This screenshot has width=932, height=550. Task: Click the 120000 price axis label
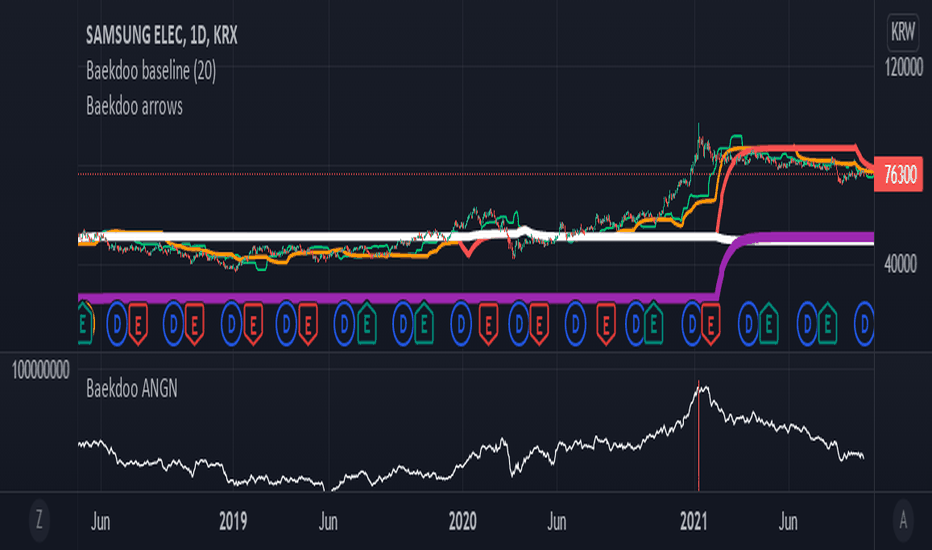click(x=904, y=67)
